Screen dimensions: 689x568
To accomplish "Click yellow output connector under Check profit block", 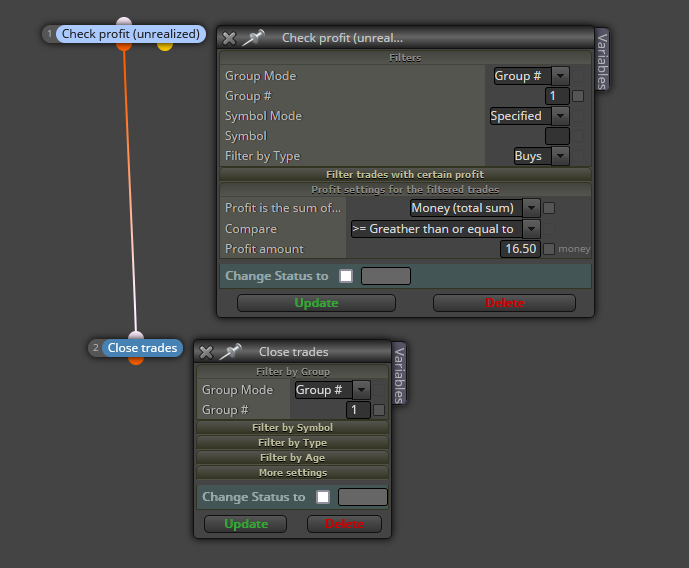I will 165,46.
